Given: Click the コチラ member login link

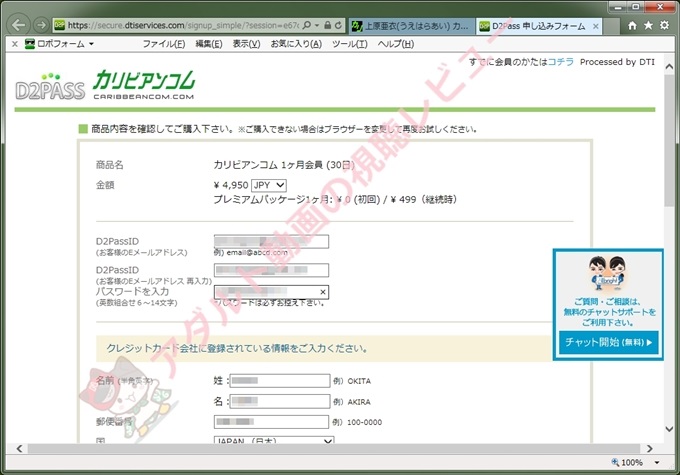Looking at the screenshot, I should point(561,62).
